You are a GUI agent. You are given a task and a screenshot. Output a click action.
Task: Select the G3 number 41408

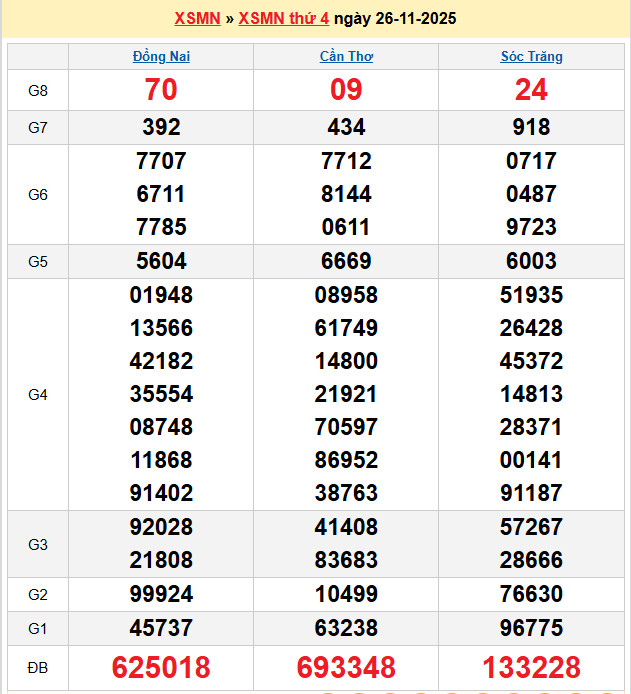tap(346, 527)
